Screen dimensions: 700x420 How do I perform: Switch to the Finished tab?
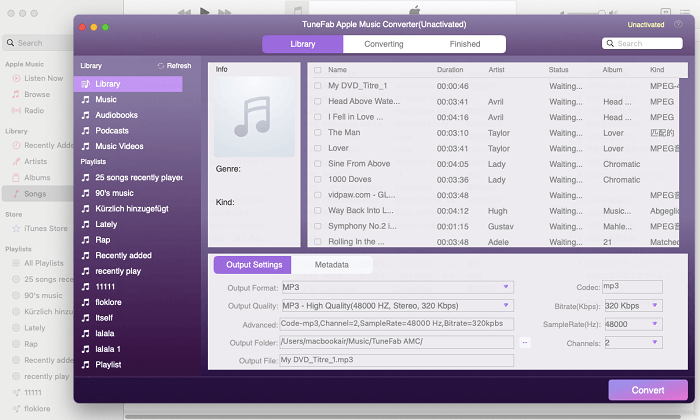click(465, 44)
